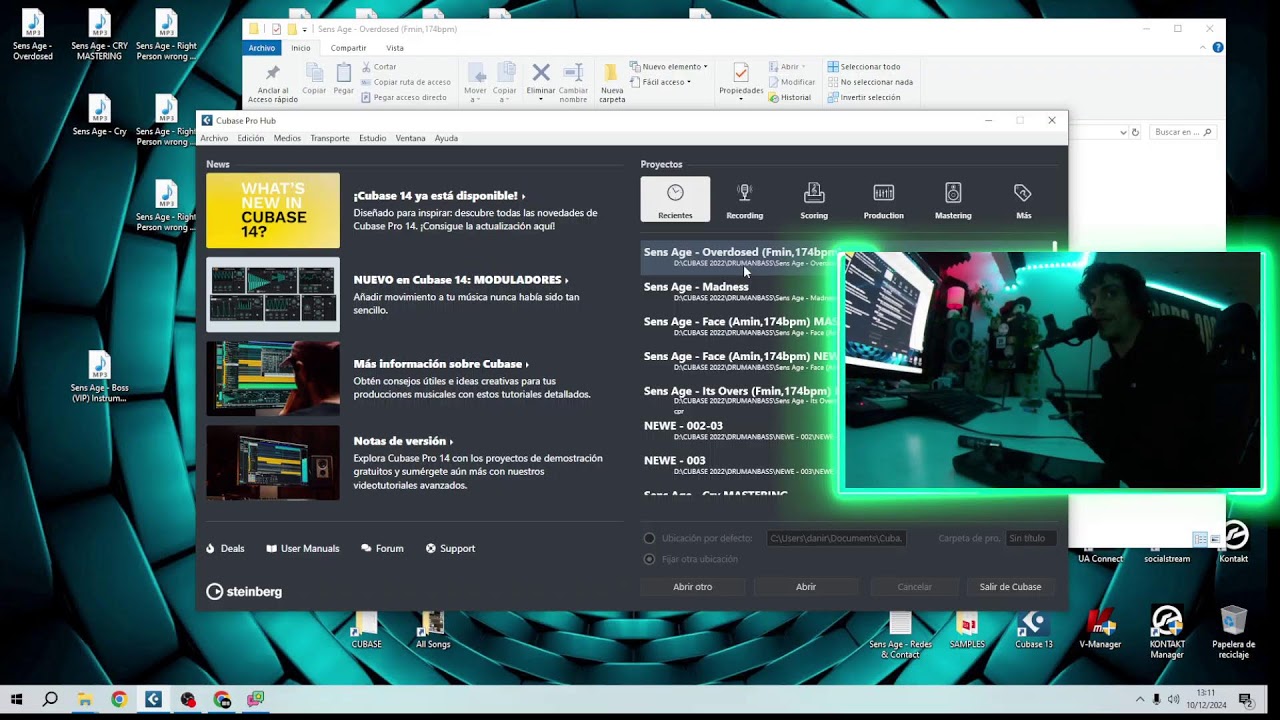Select the Más project category
Image resolution: width=1280 pixels, height=720 pixels.
tap(1023, 200)
